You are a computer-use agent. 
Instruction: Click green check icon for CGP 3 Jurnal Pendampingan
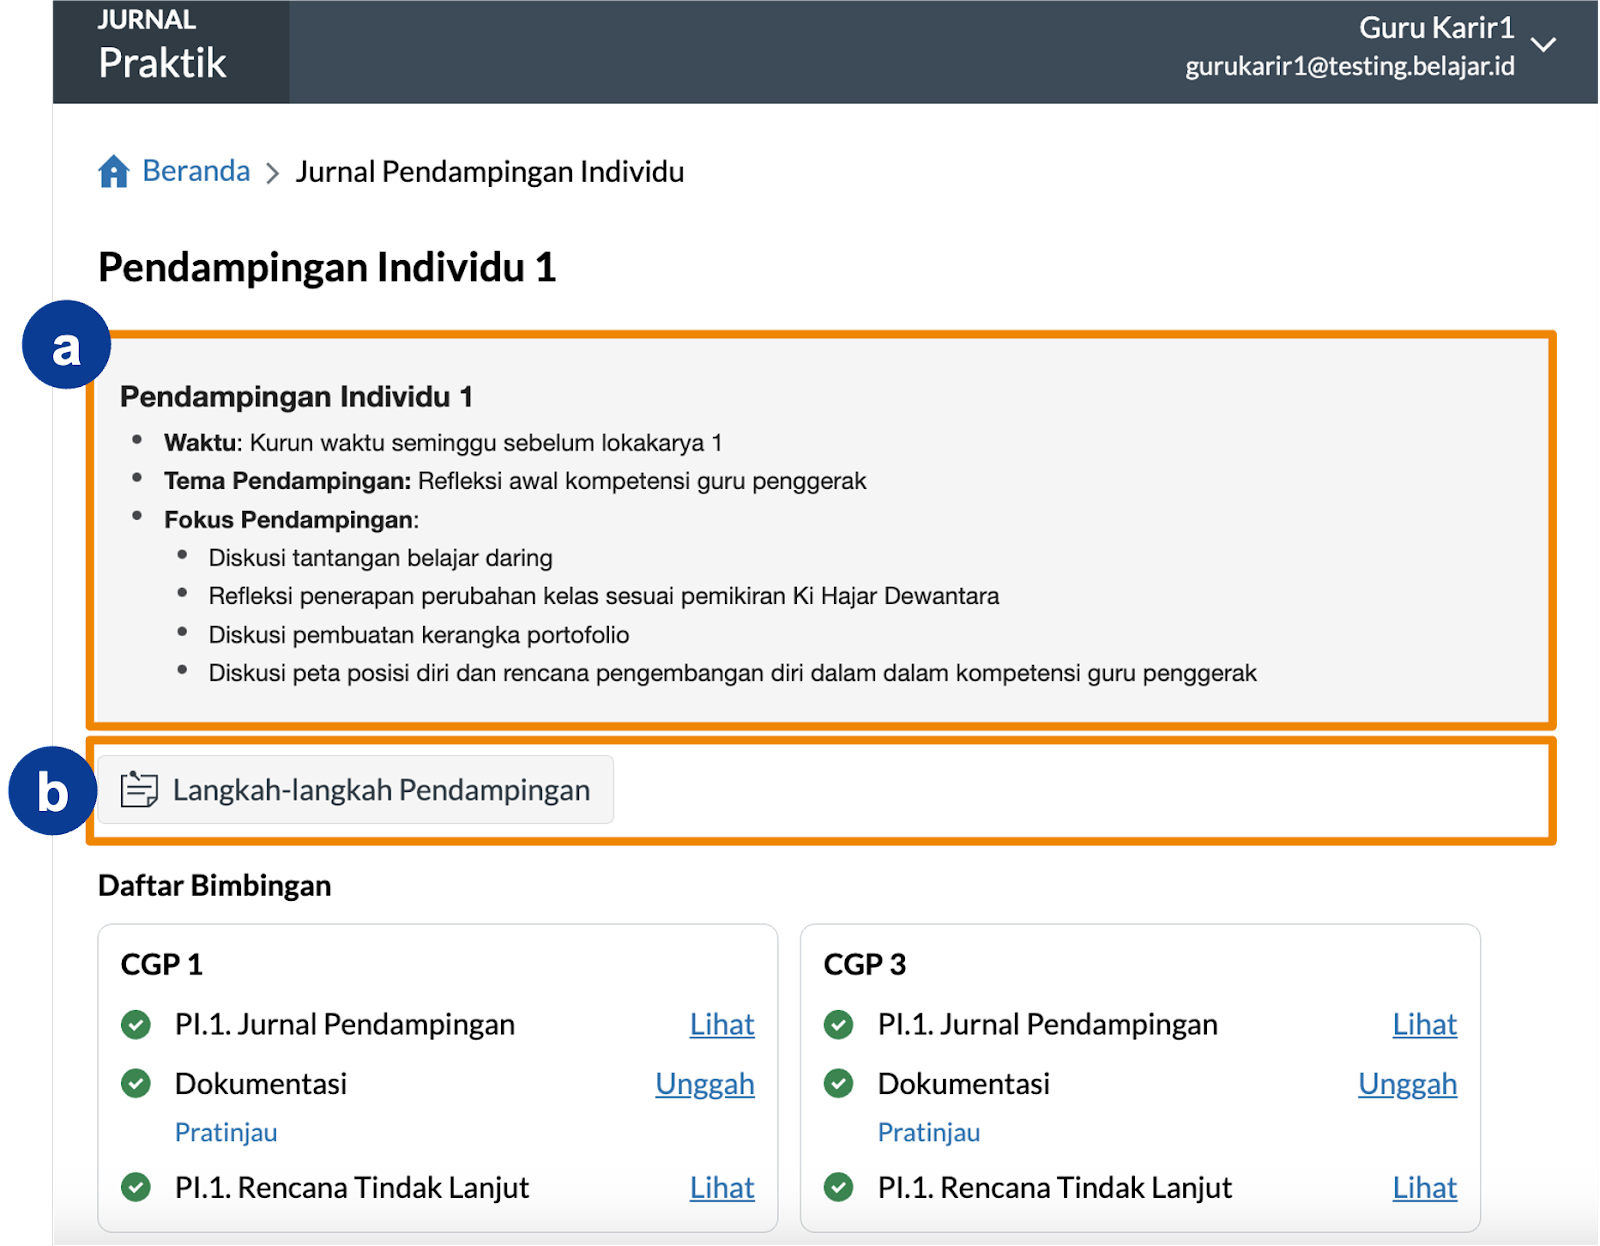[x=839, y=1025]
